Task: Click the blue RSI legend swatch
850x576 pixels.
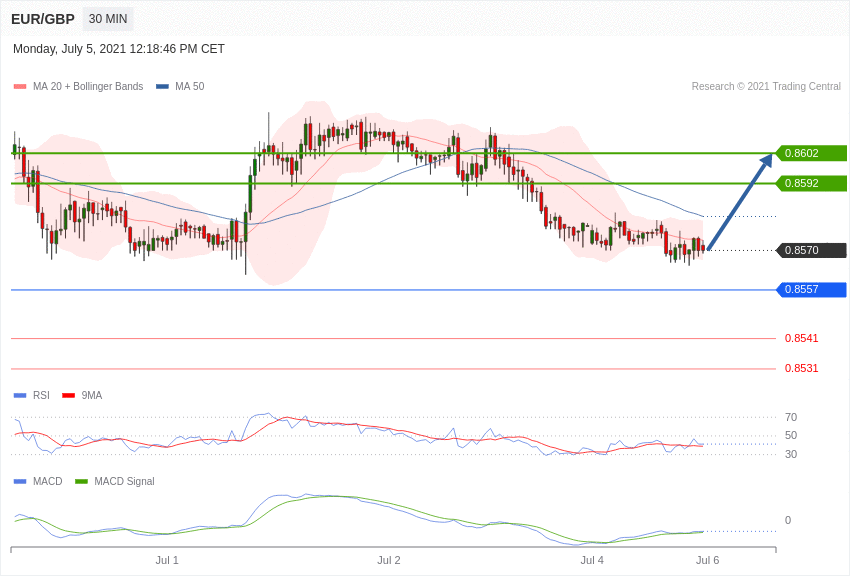Action: click(20, 396)
